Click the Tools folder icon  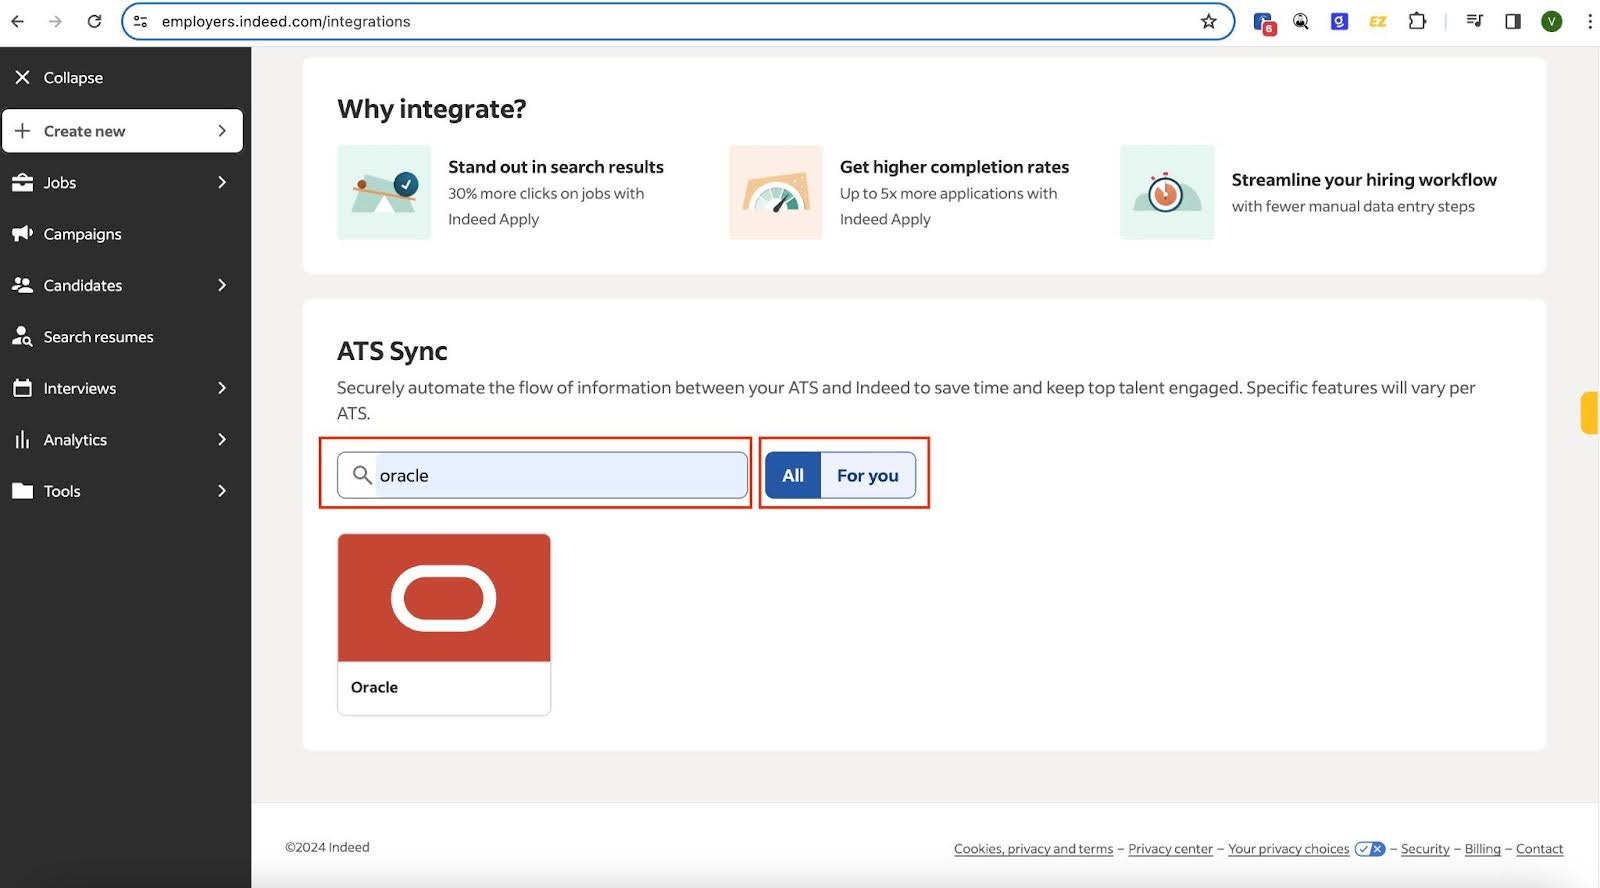click(x=22, y=491)
